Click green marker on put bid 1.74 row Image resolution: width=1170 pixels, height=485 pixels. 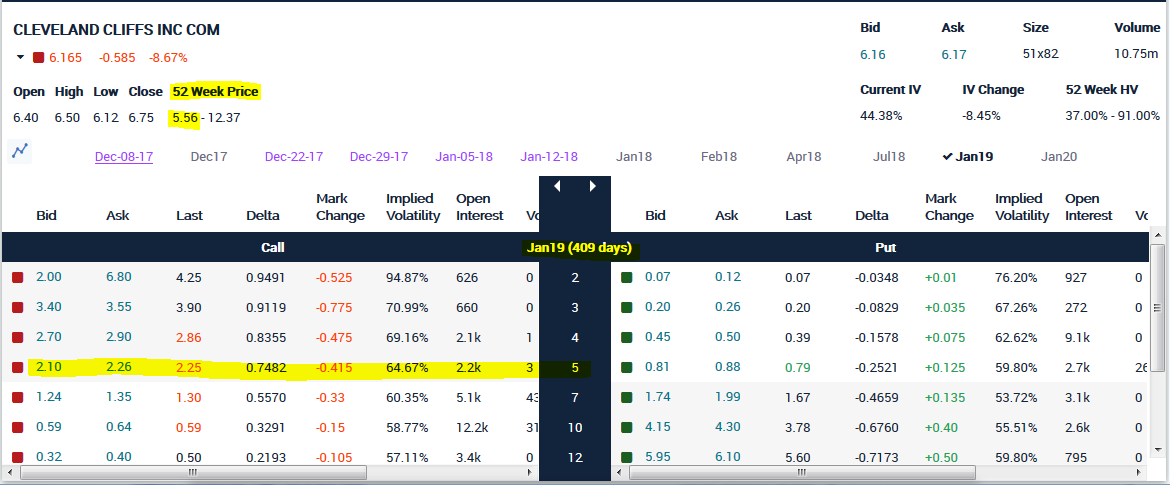627,398
